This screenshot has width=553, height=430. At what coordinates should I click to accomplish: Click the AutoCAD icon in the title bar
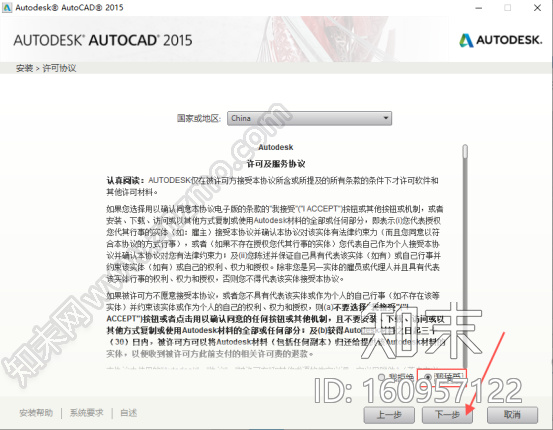[7, 7]
